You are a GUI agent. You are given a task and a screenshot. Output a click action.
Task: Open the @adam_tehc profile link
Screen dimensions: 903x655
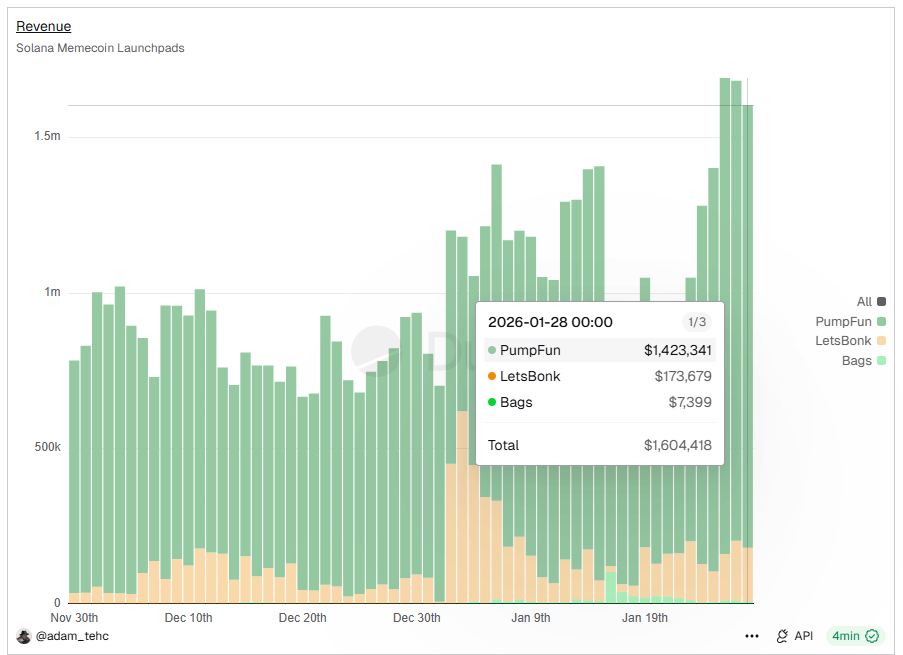tap(72, 636)
